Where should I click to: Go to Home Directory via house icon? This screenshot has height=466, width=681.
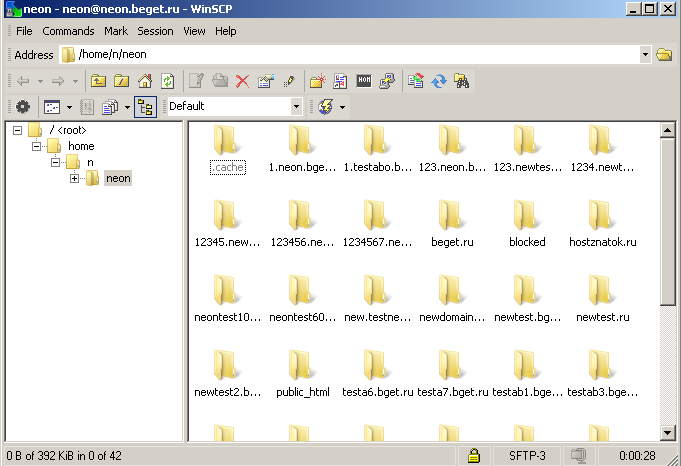pos(145,81)
